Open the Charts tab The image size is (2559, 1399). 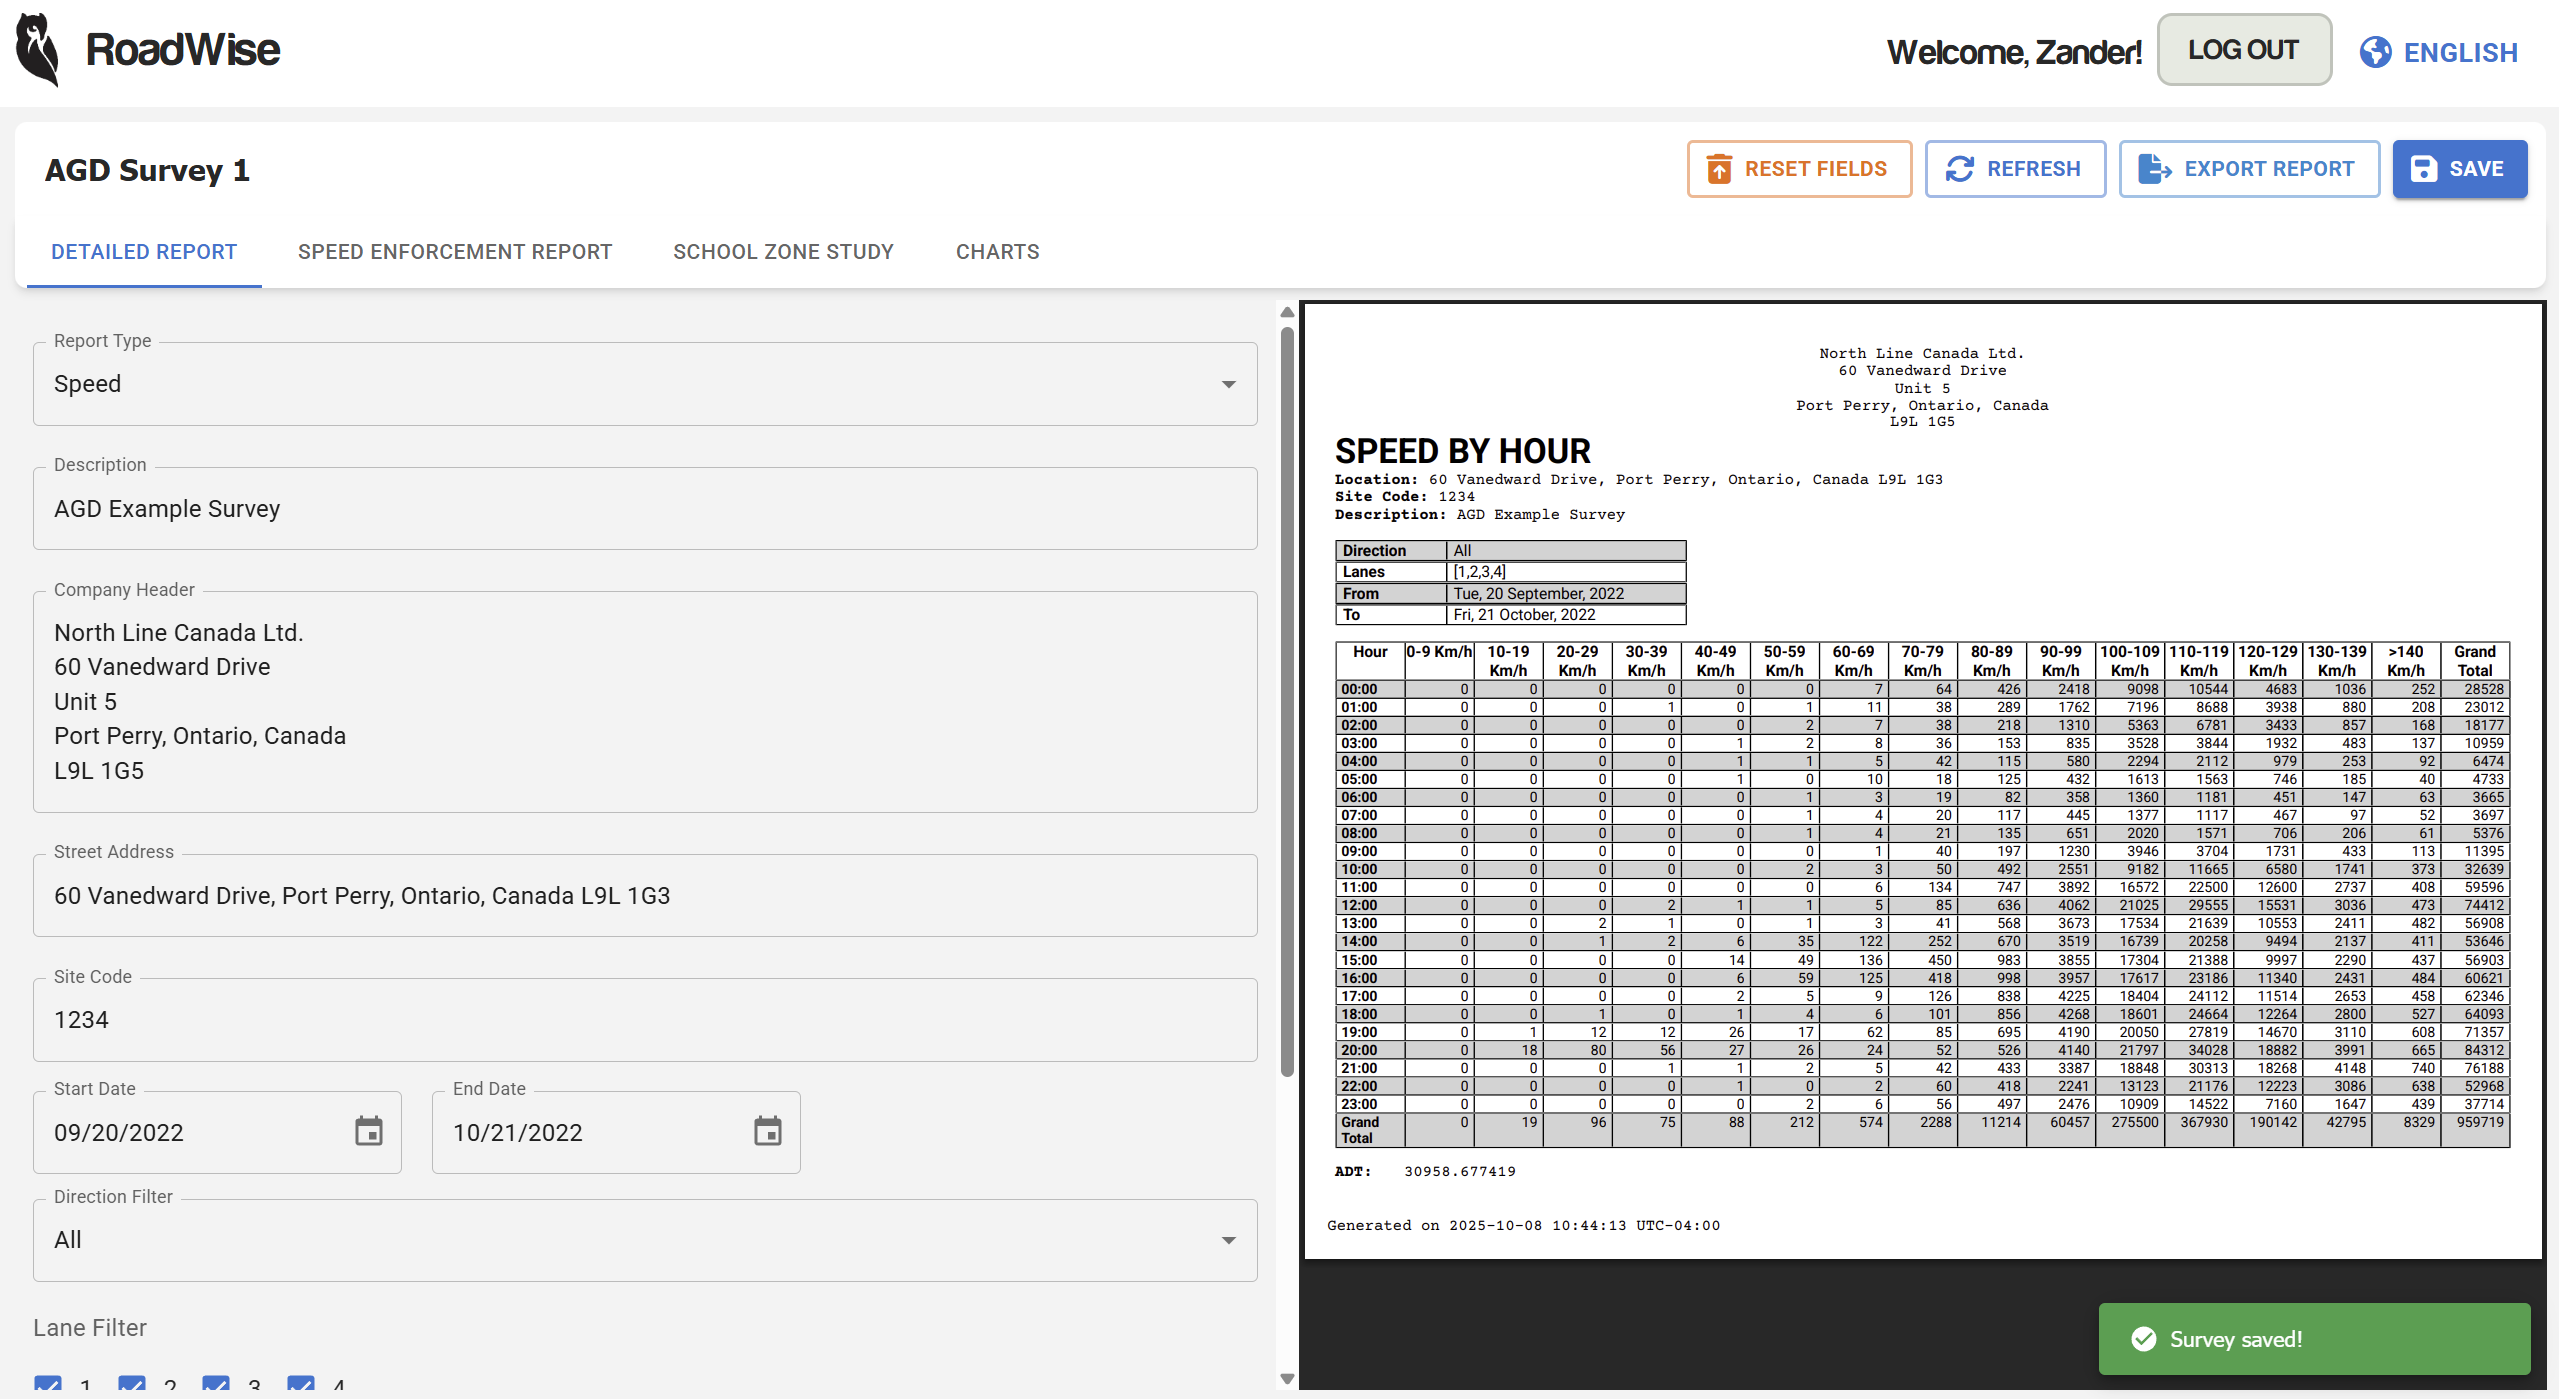tap(997, 252)
